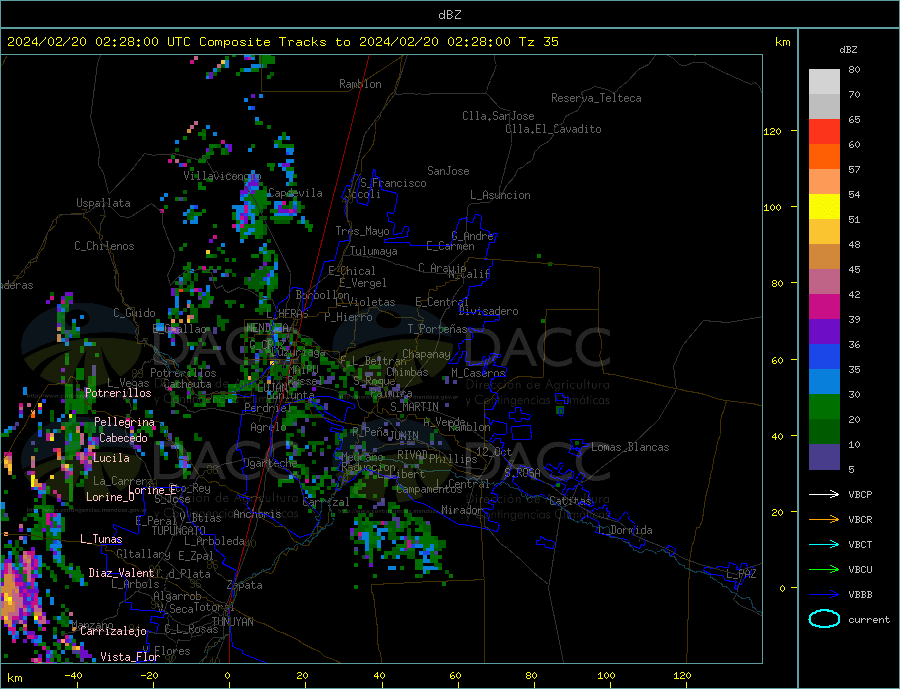Click the C_Chilenos map label
Screen dimensions: 900x689
[x=104, y=246]
